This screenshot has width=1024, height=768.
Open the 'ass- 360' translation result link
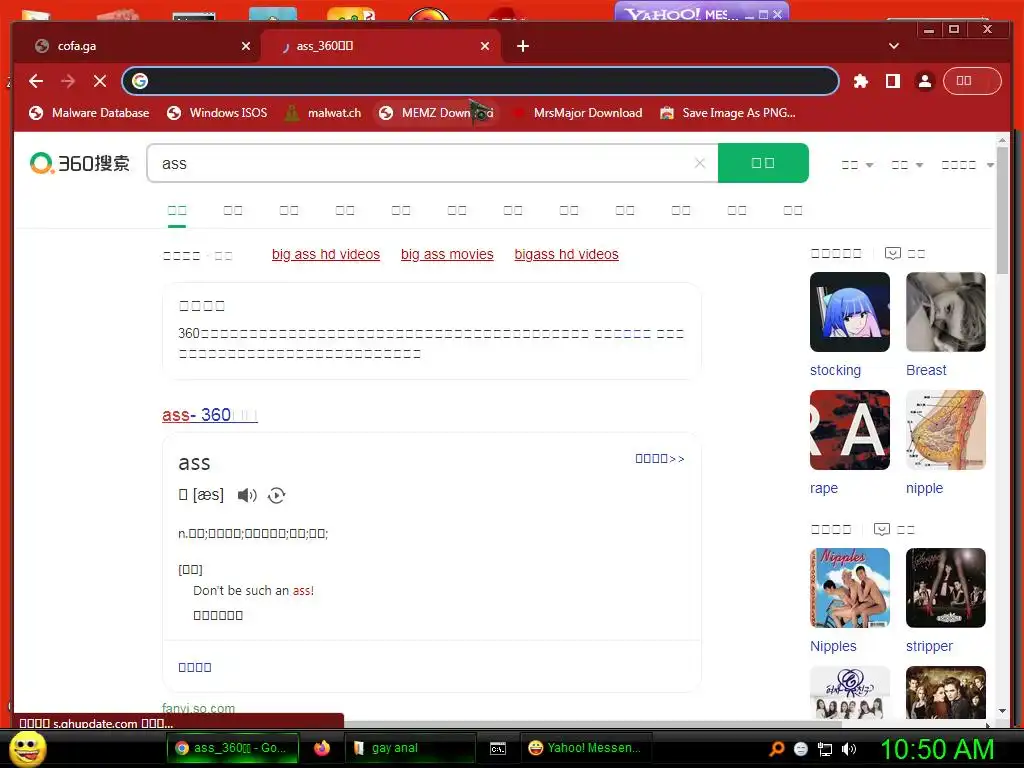(210, 415)
